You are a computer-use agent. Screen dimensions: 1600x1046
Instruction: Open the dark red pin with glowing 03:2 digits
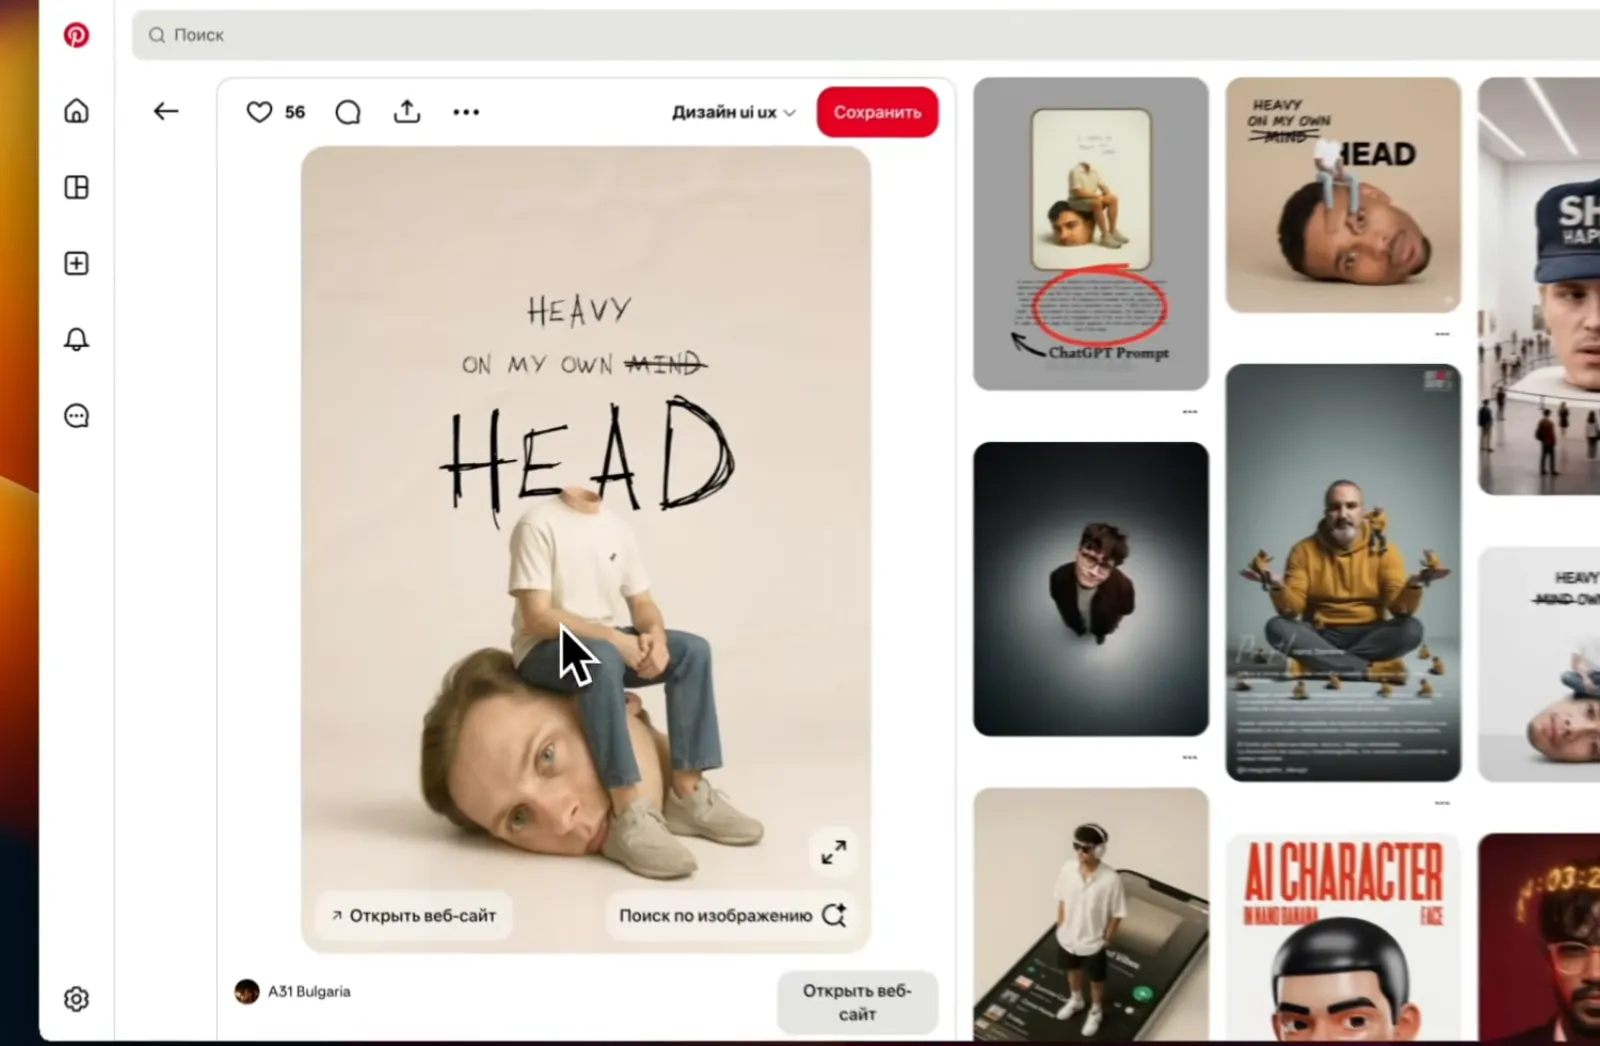tap(1539, 937)
